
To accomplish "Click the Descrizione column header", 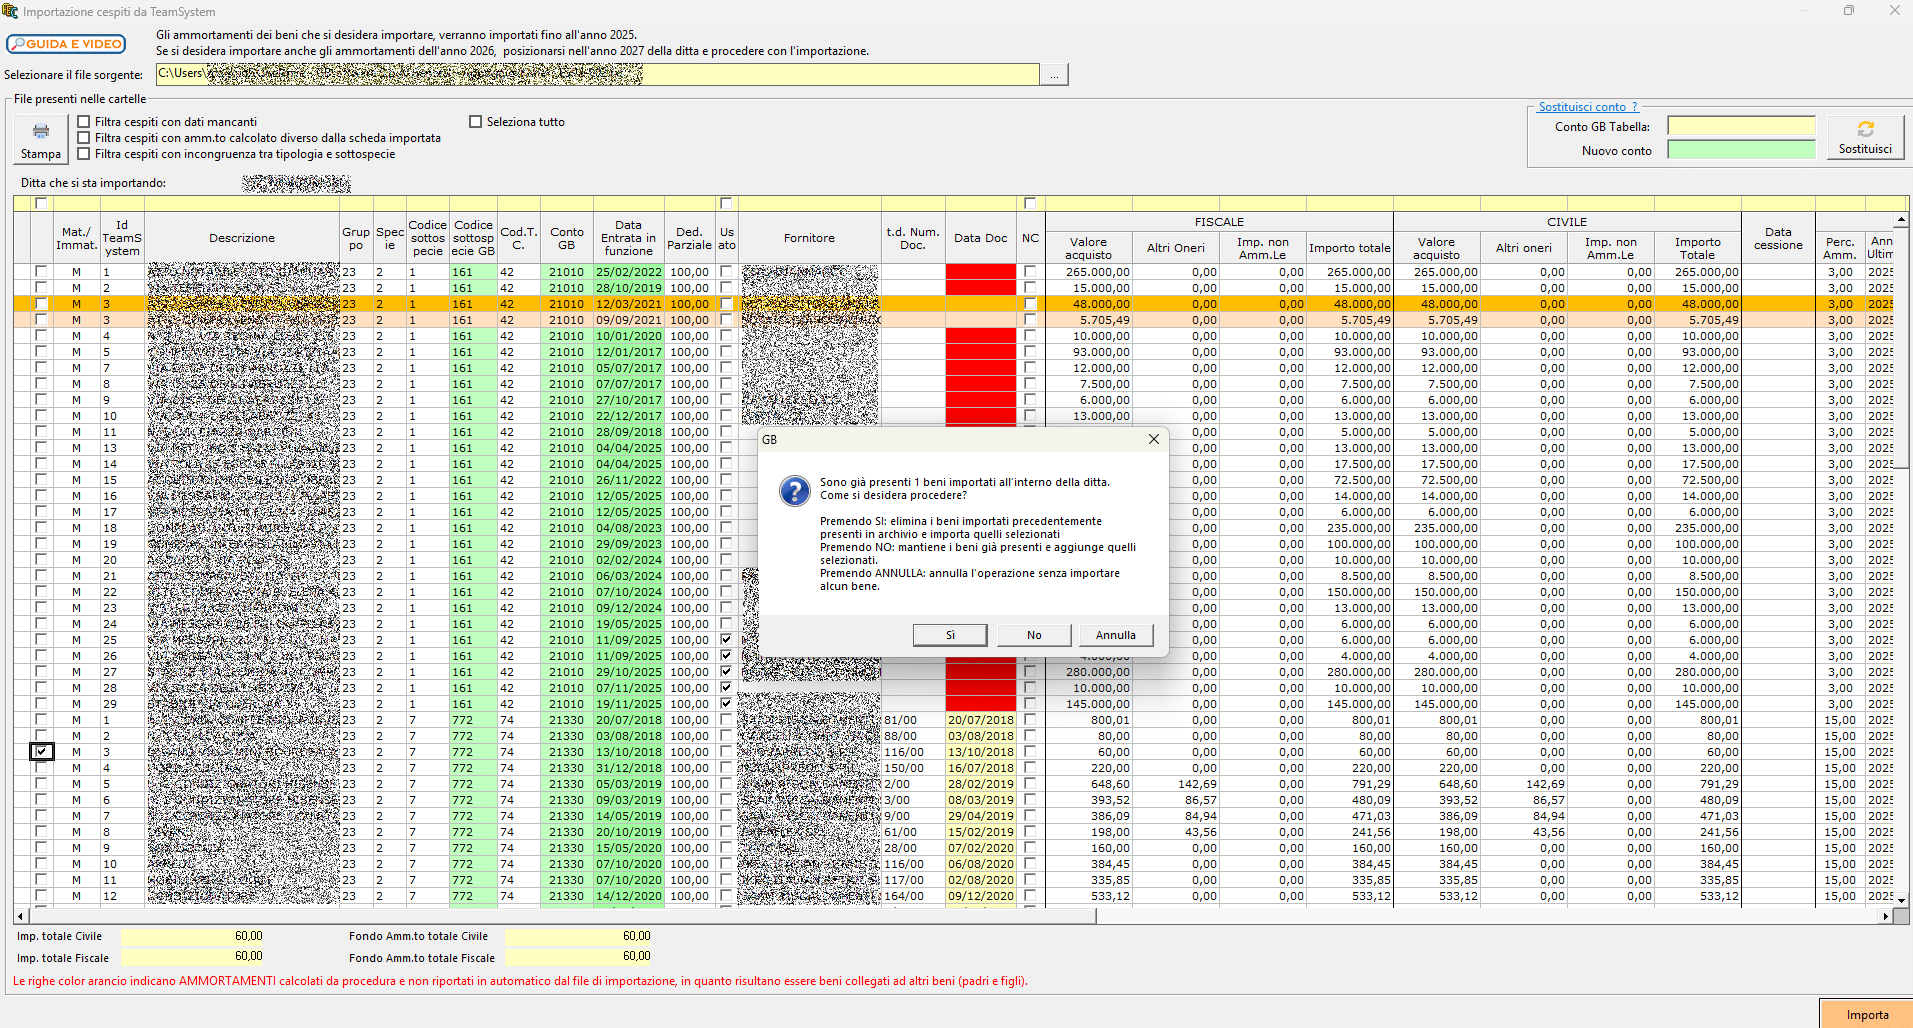I will pos(242,238).
